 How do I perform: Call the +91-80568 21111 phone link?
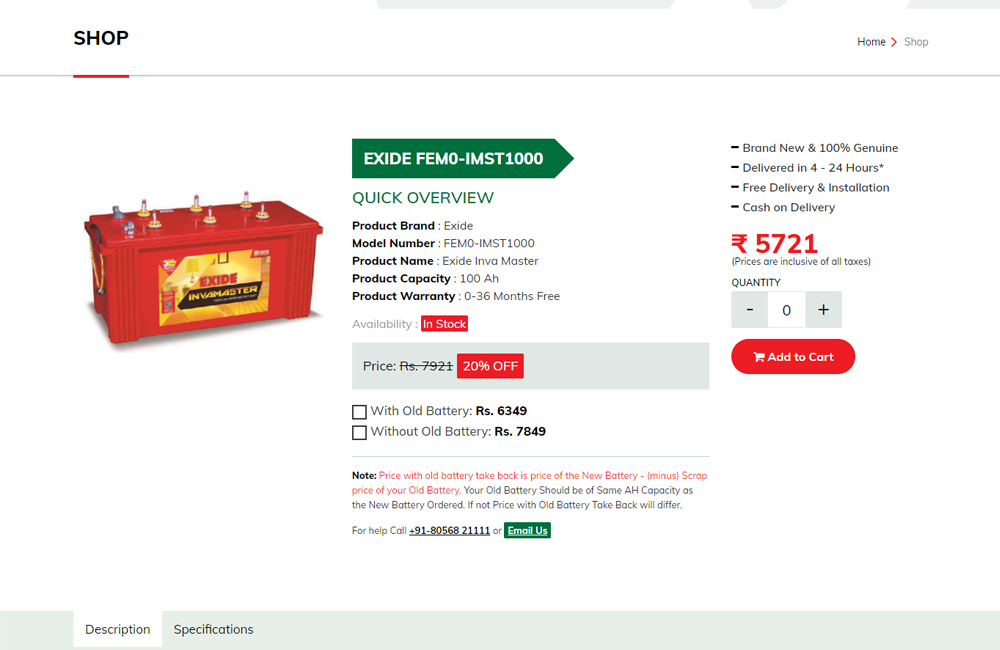449,531
